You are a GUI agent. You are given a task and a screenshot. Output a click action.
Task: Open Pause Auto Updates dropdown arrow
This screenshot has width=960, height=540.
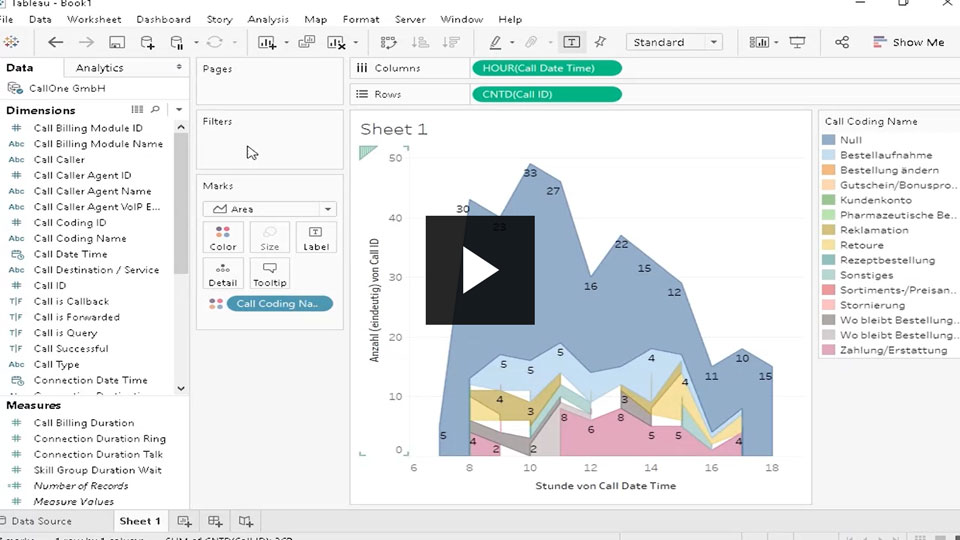coord(196,42)
